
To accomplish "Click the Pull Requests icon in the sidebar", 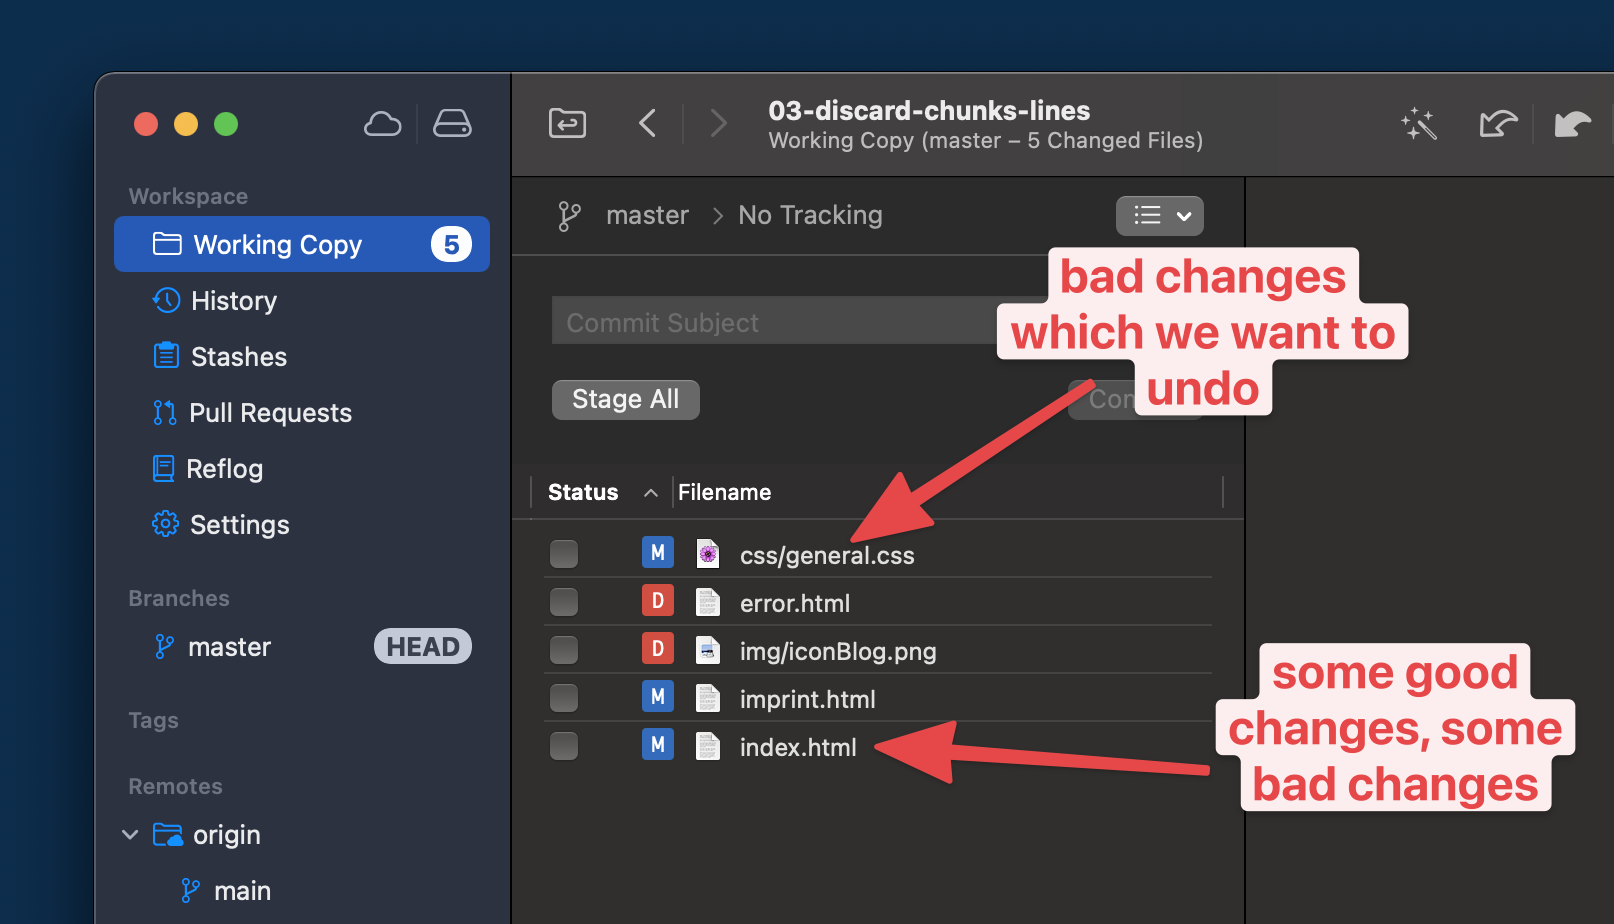I will [164, 412].
